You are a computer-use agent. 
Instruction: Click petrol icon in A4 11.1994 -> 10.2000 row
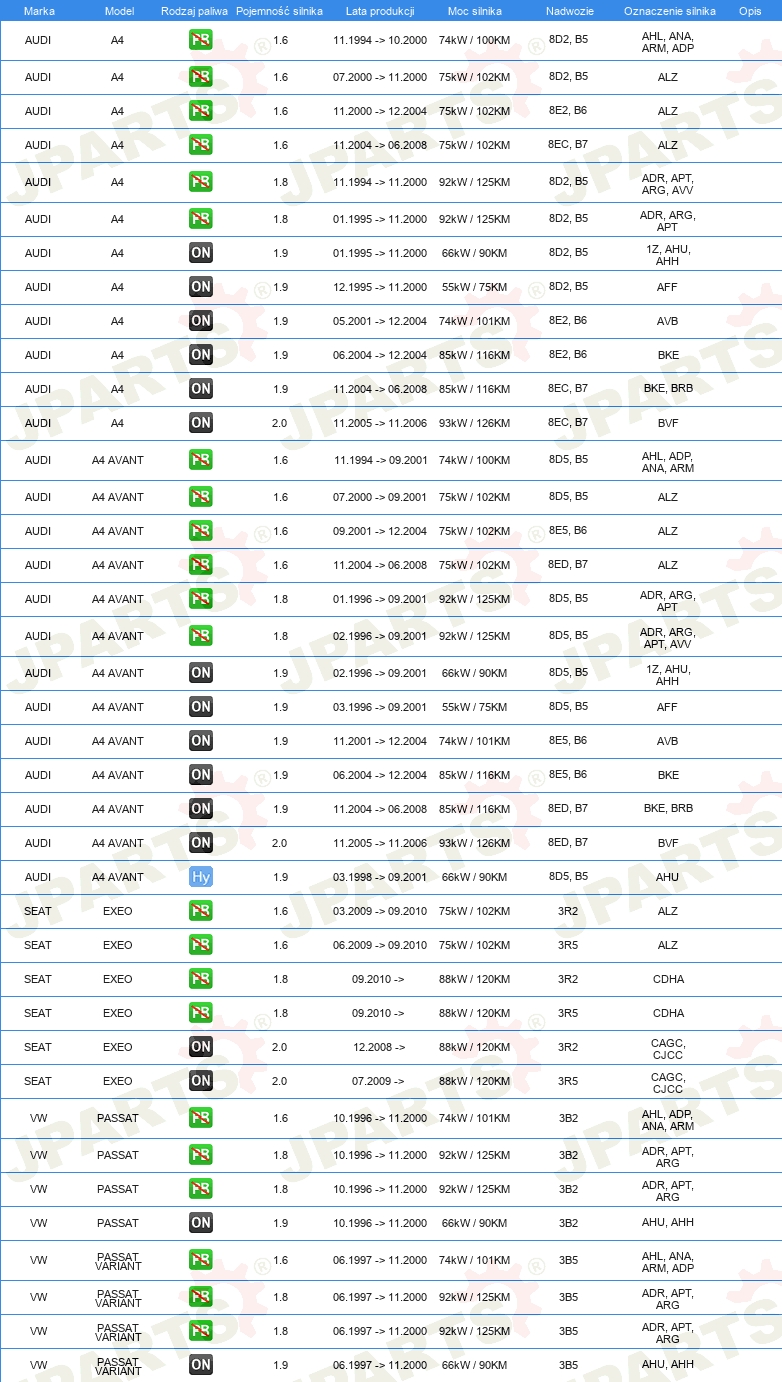click(x=201, y=41)
